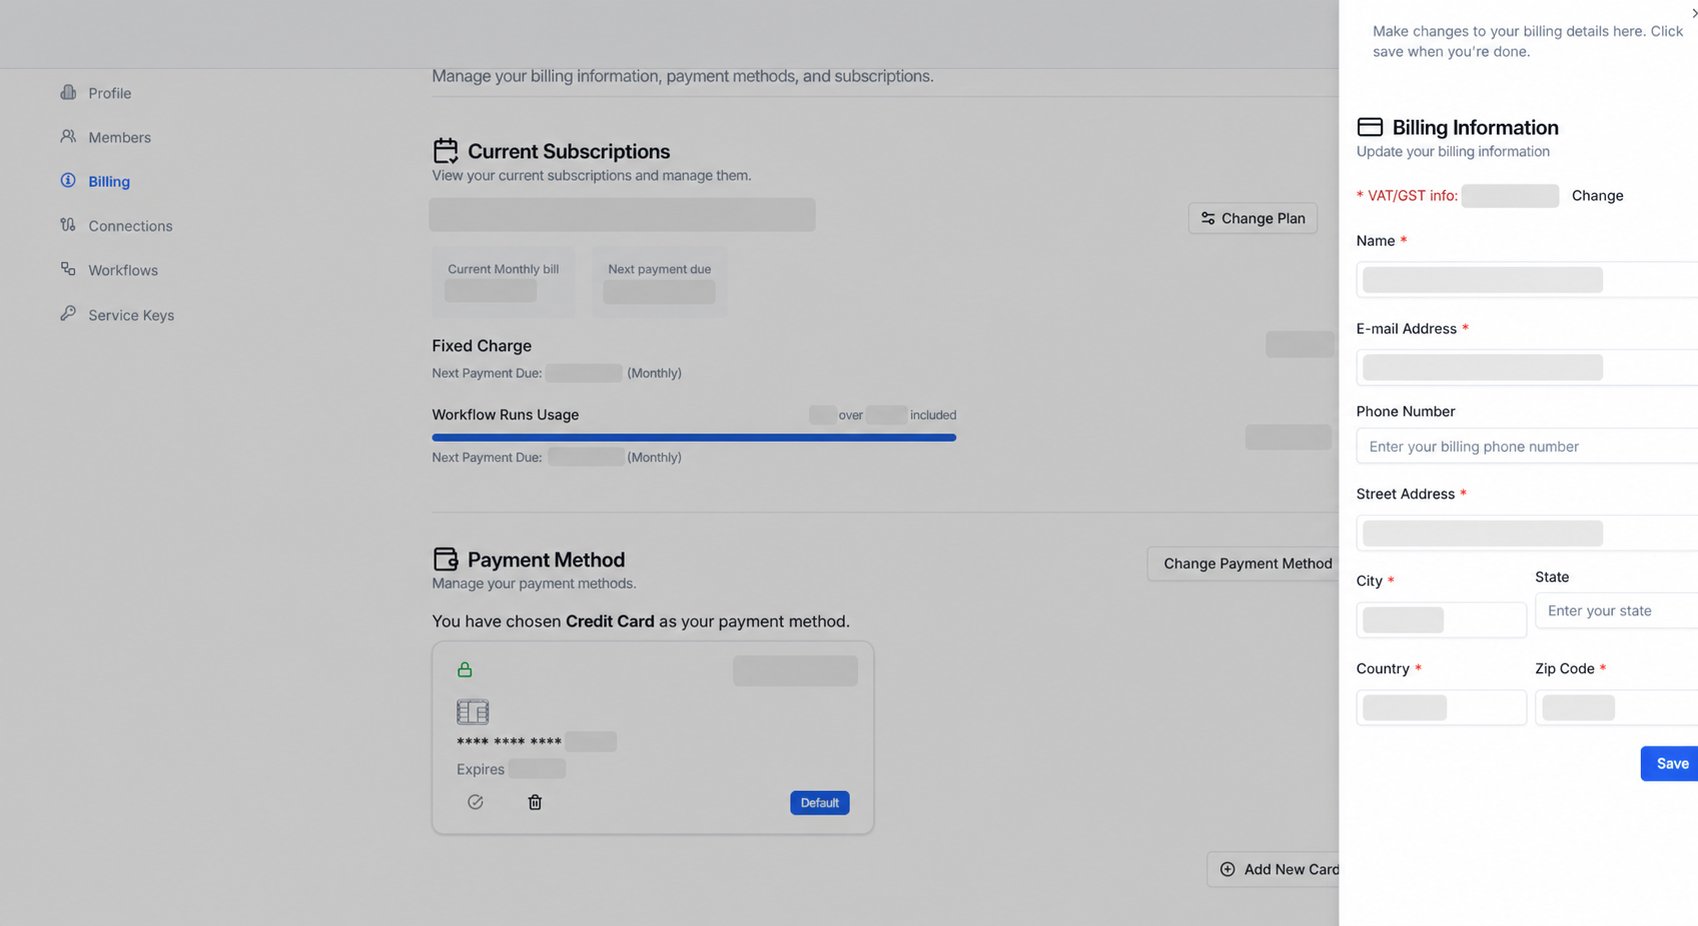
Task: Click the Billing Information heading
Action: (x=1475, y=127)
